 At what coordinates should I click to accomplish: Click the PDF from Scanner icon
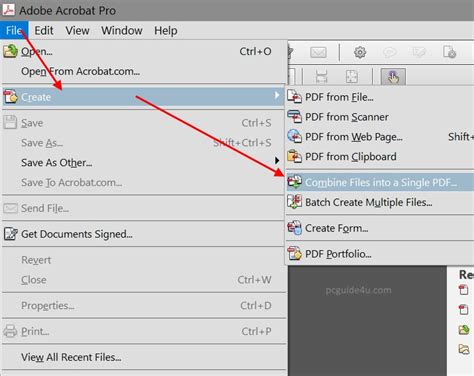(x=295, y=117)
